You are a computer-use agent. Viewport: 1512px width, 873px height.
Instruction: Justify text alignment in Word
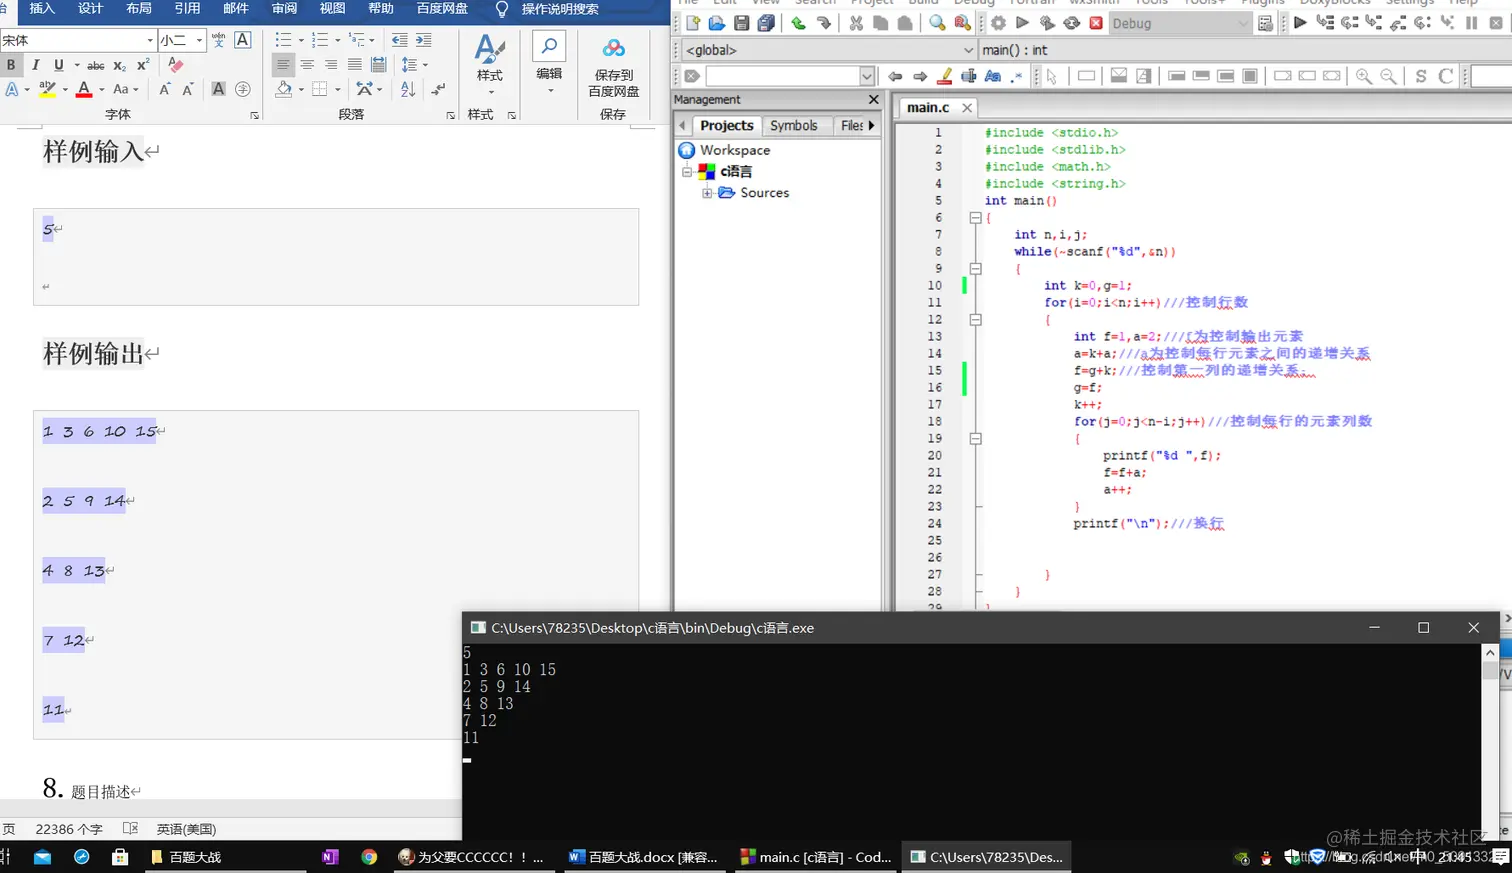pos(355,65)
